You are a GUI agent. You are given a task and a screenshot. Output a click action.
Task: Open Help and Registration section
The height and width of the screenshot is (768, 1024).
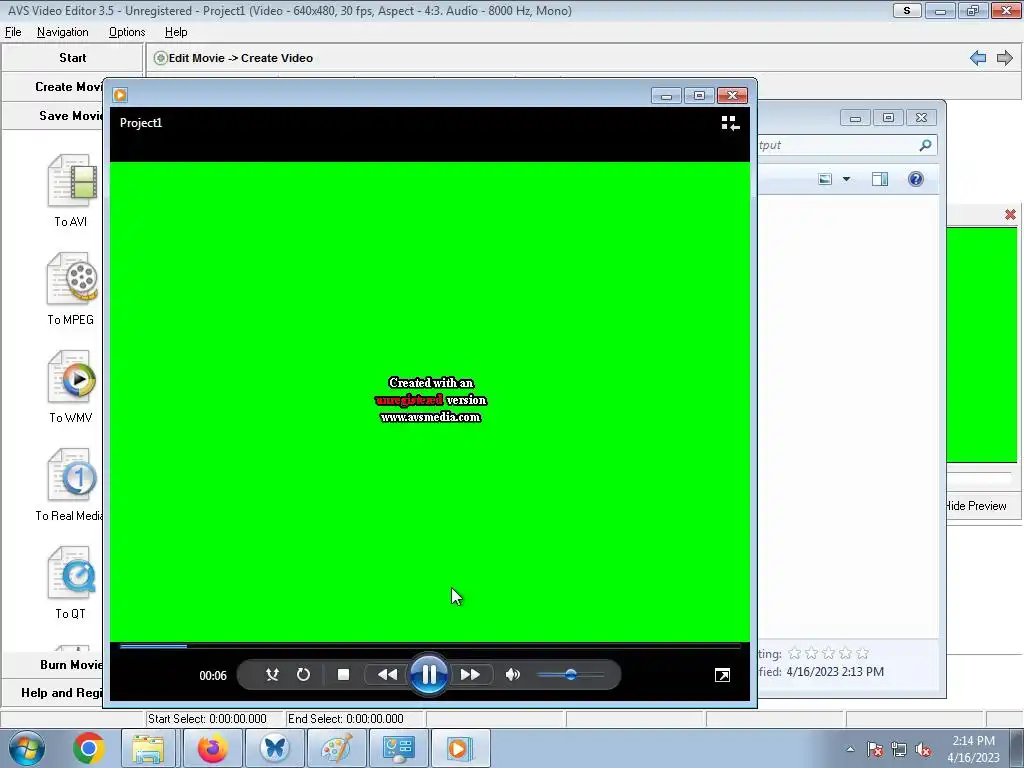pos(54,693)
